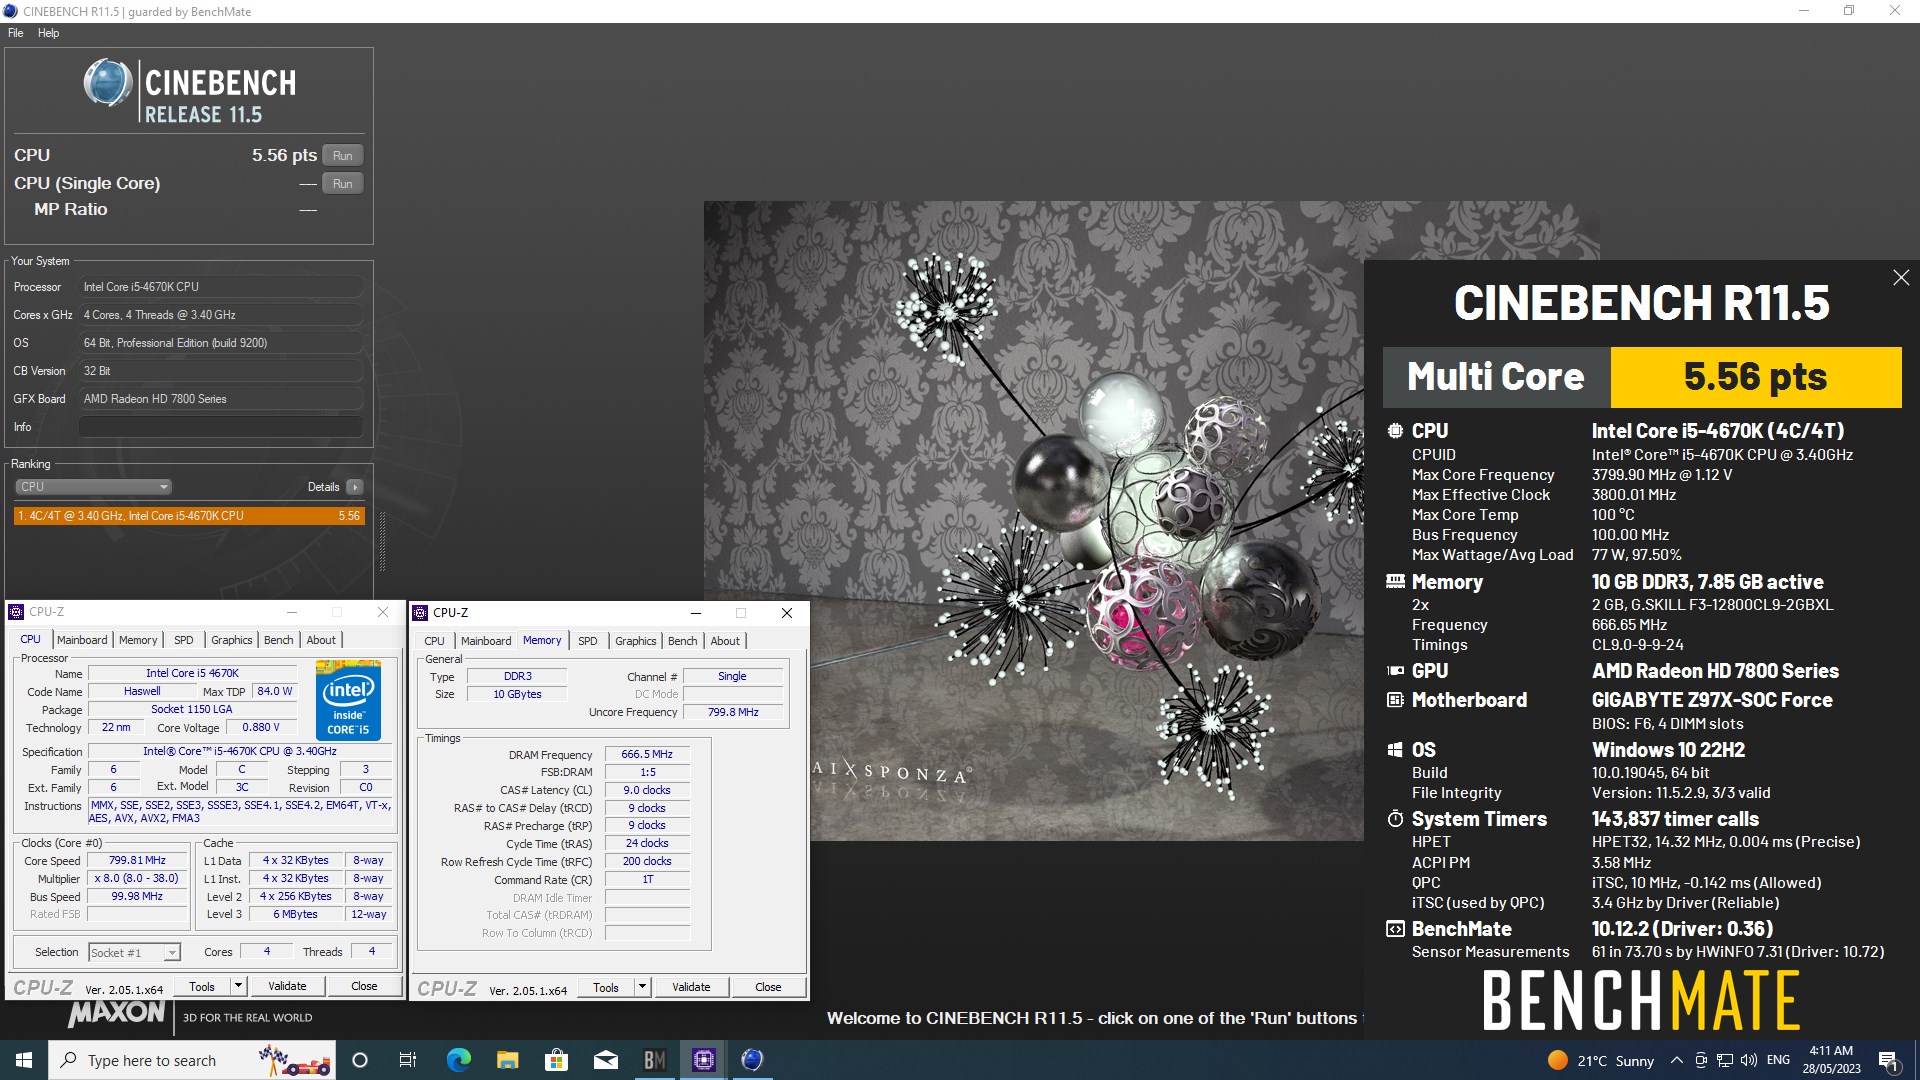Open the 21°C Sunny weather widget

coord(1600,1060)
